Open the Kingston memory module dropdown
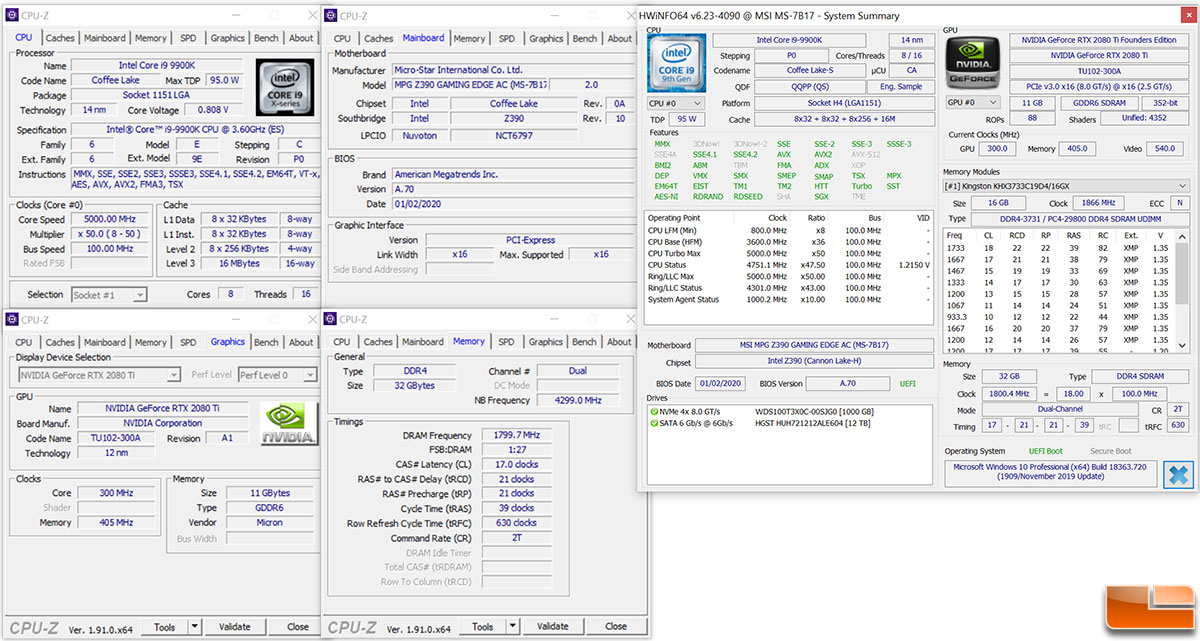This screenshot has height=641, width=1200. point(1067,186)
